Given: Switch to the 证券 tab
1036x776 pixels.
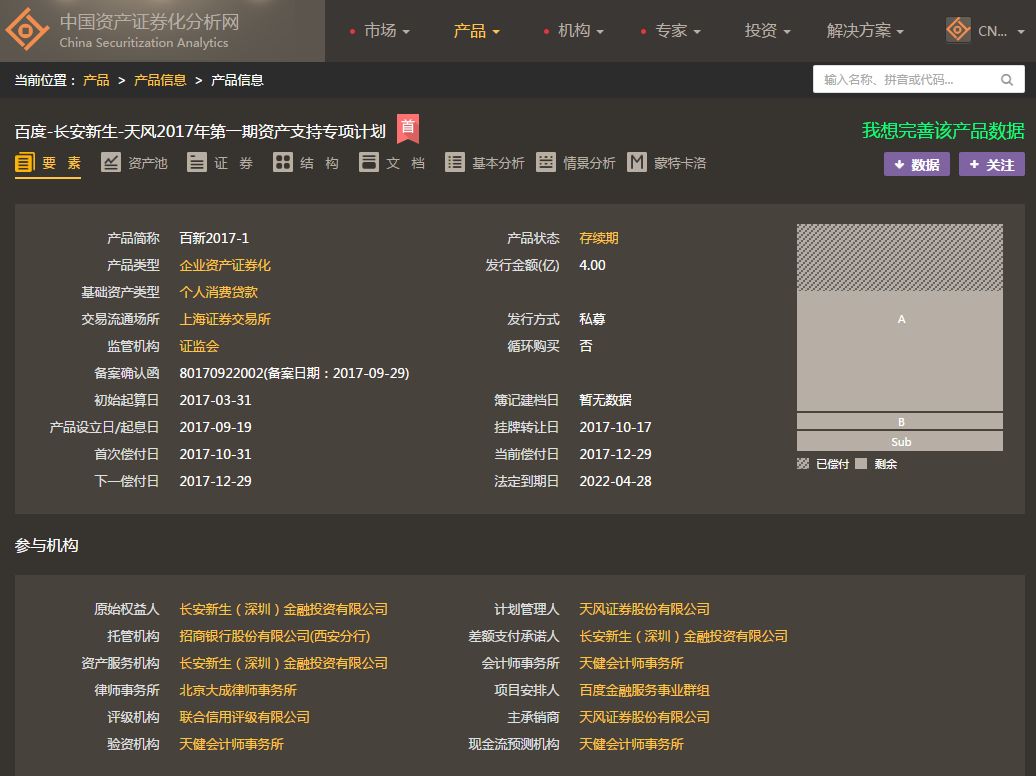Looking at the screenshot, I should coord(220,163).
